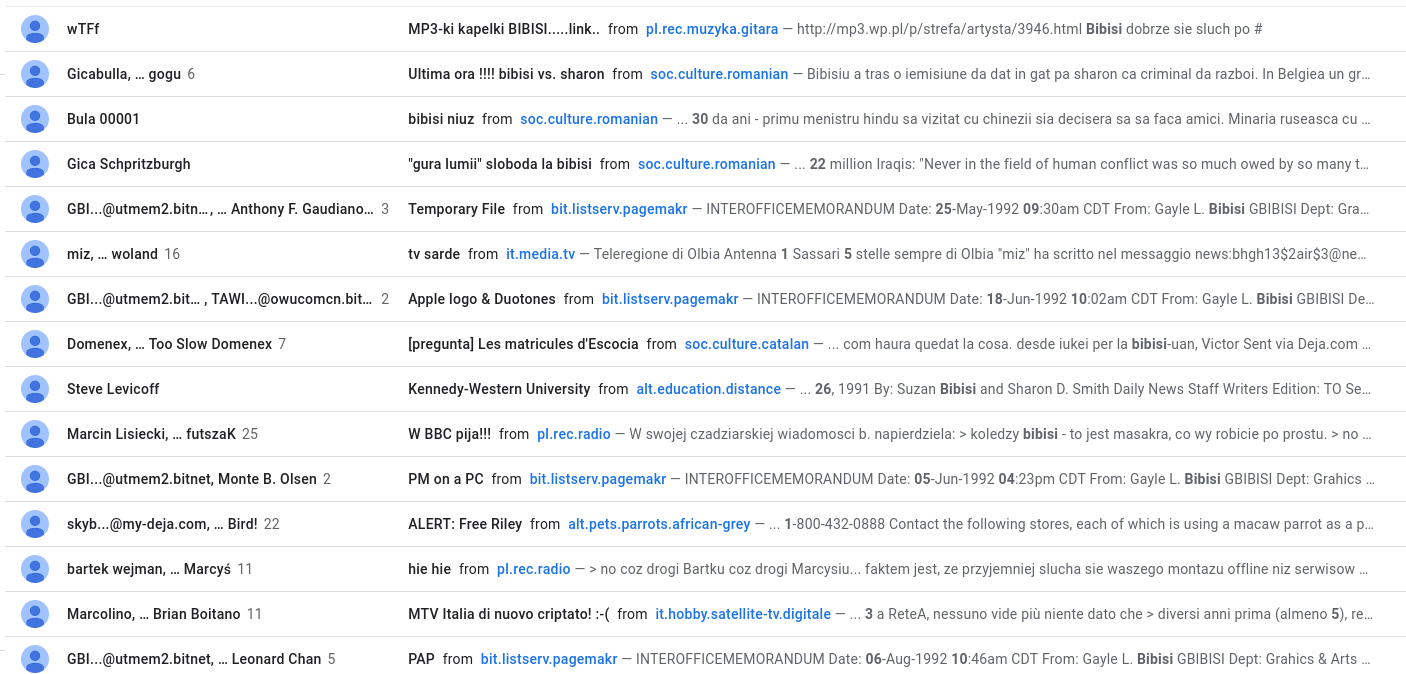Select avatar next to Marcin Lisiecki
Viewport: 1406px width, 674px height.
[x=35, y=434]
